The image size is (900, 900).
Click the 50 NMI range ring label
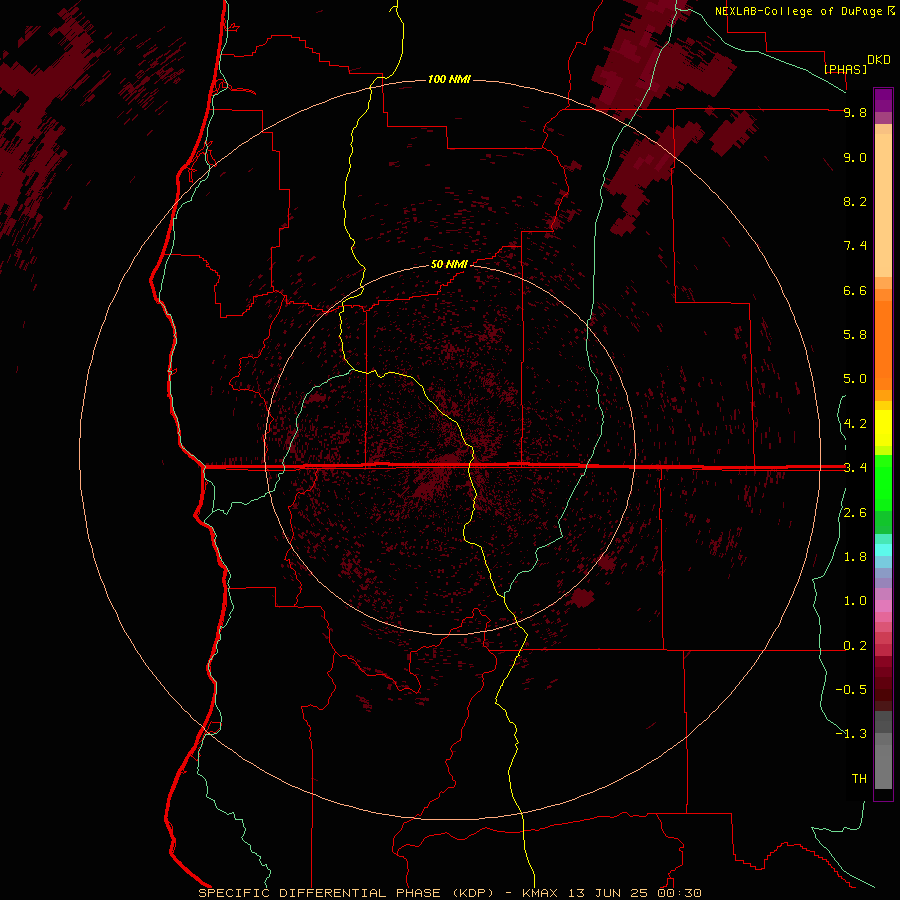pos(449,264)
